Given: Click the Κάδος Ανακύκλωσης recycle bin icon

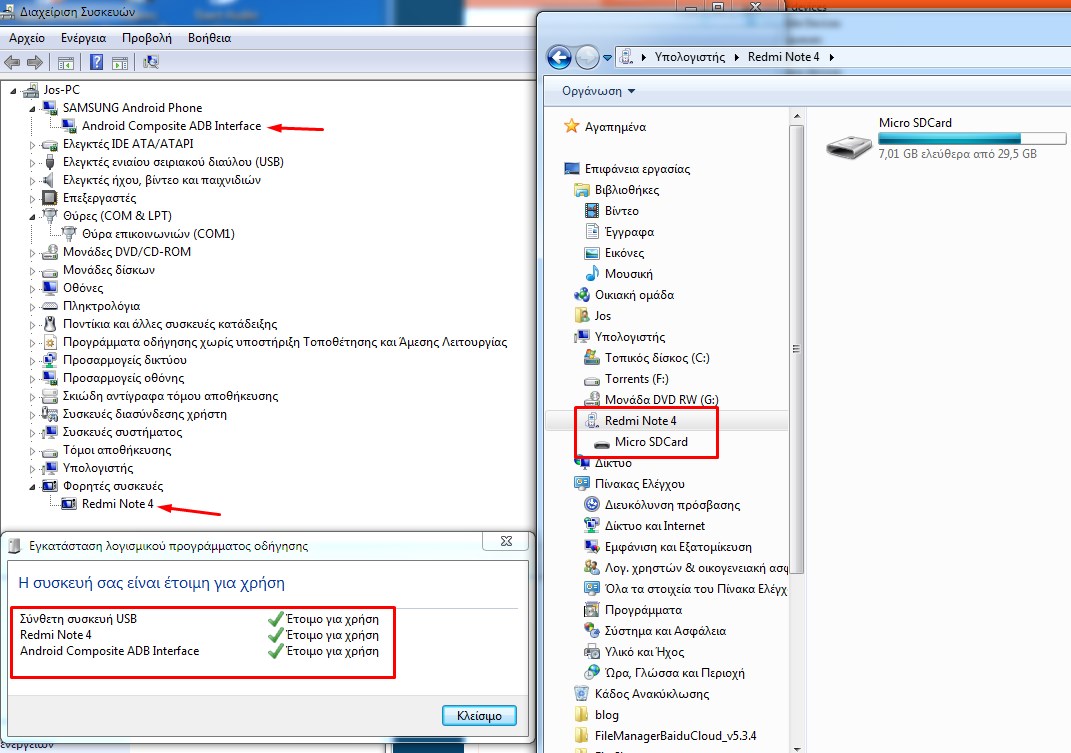Looking at the screenshot, I should pyautogui.click(x=582, y=694).
